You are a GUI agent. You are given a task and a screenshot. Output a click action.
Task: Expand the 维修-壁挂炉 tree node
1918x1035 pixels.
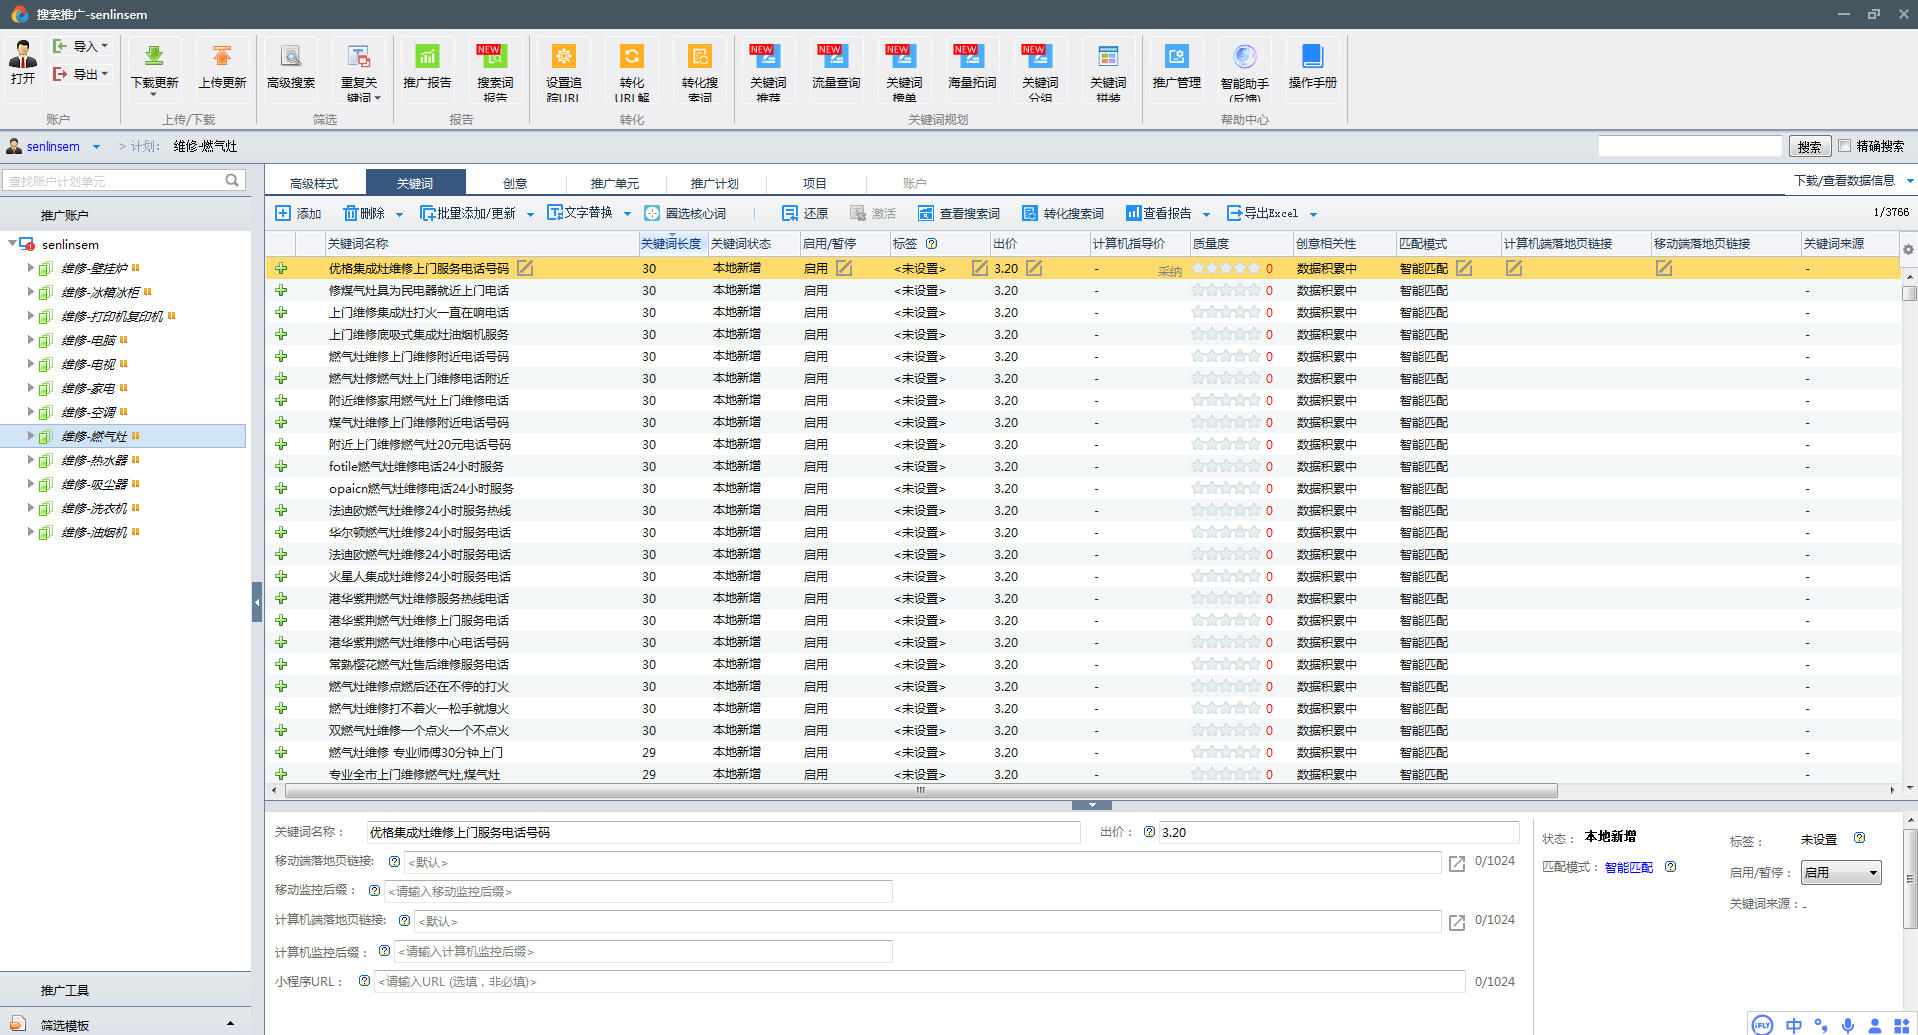pos(30,268)
